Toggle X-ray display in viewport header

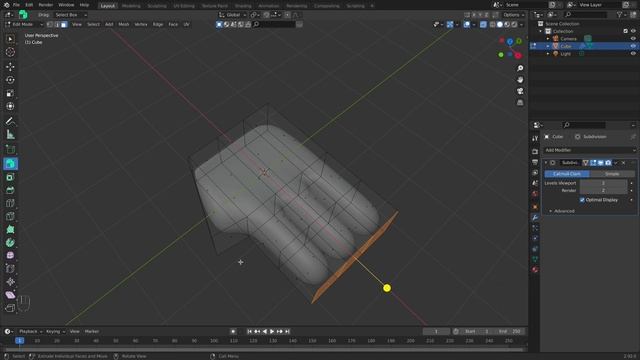point(483,24)
